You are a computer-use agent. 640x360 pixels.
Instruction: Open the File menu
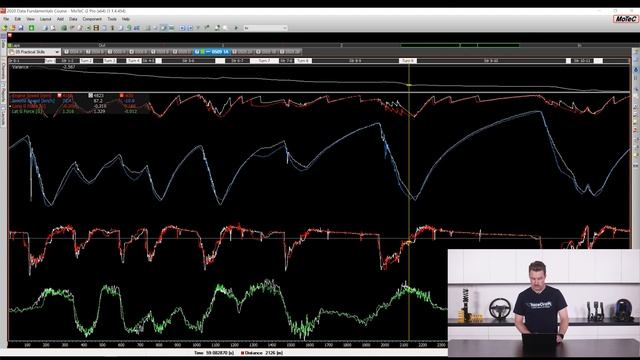click(x=6, y=19)
